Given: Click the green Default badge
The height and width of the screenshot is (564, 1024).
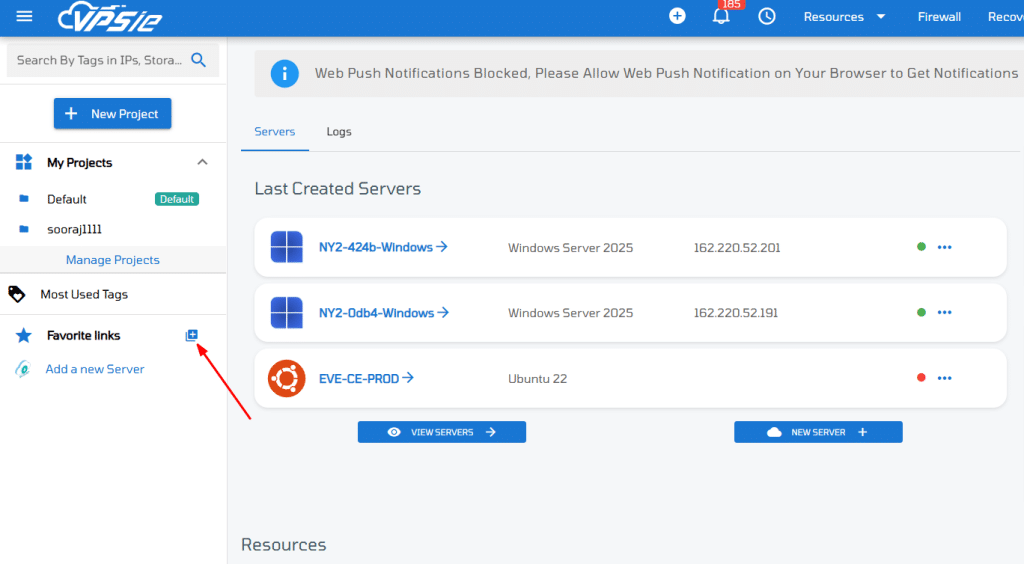Looking at the screenshot, I should click(177, 199).
